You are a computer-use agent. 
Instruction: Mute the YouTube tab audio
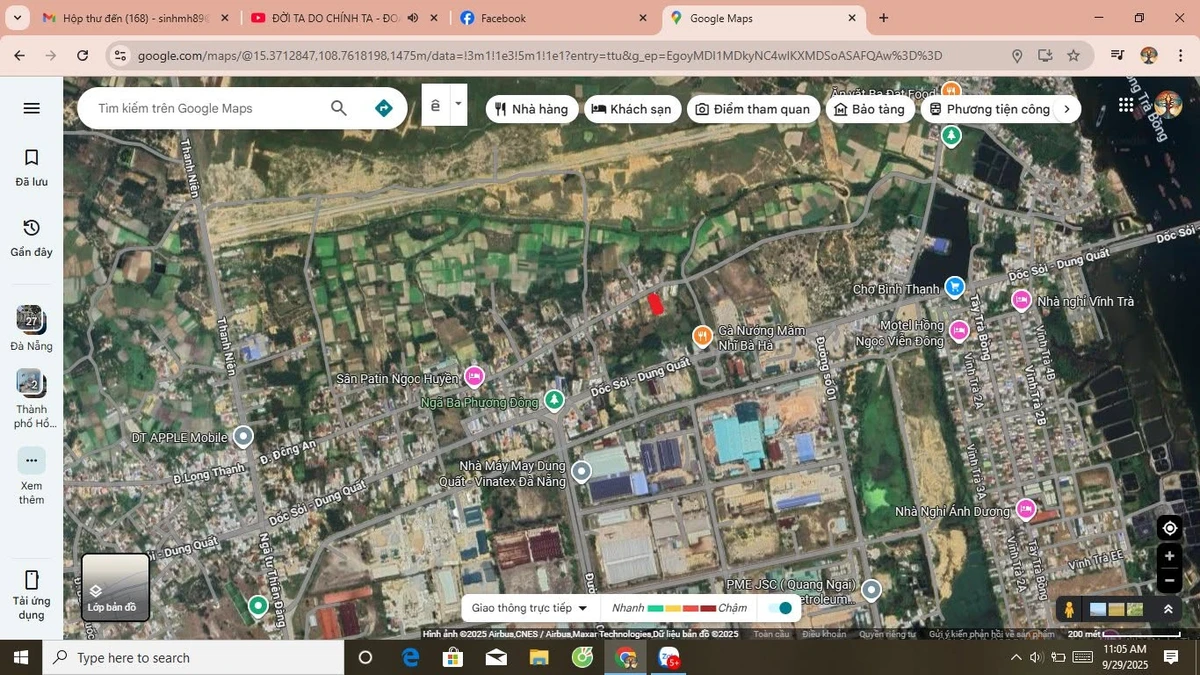413,18
